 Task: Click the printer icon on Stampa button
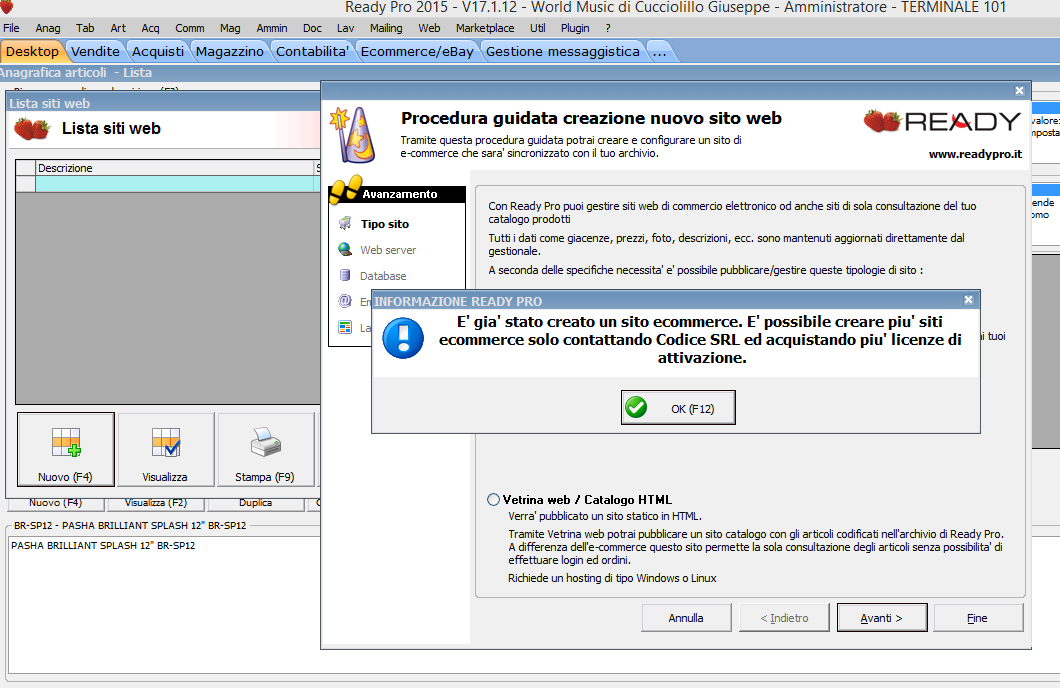265,442
